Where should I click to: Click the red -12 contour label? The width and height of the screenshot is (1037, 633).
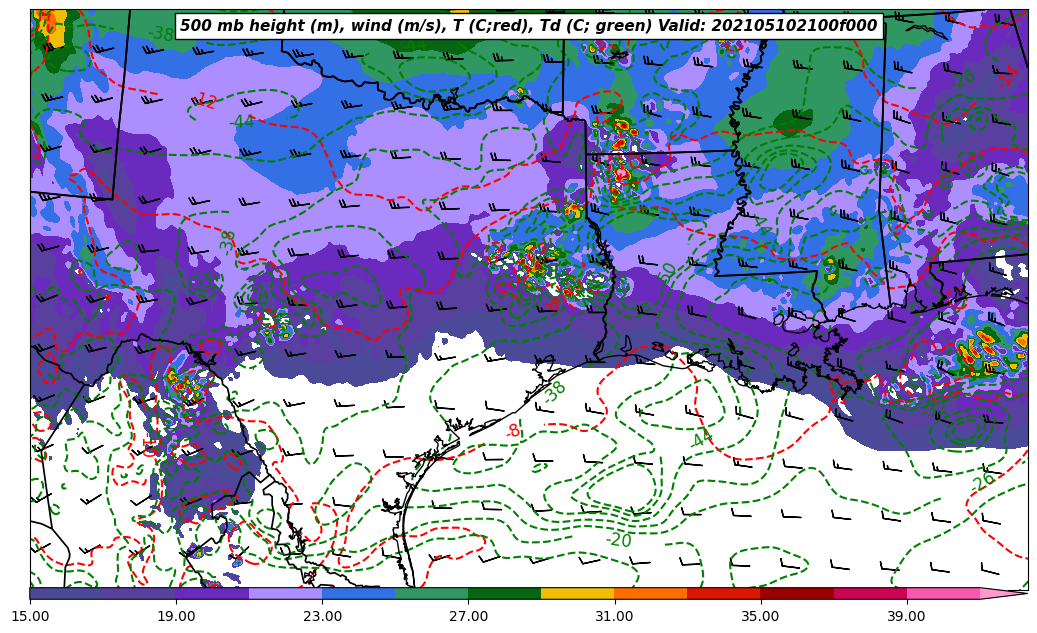[x=205, y=100]
